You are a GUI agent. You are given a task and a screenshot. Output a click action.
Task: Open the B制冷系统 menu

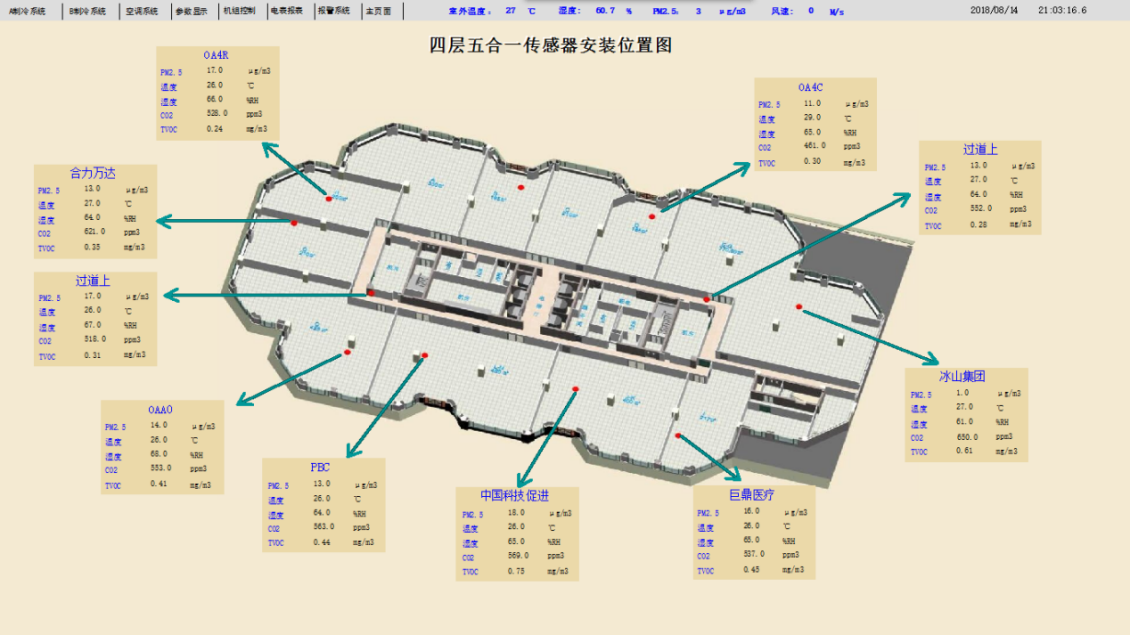[88, 11]
